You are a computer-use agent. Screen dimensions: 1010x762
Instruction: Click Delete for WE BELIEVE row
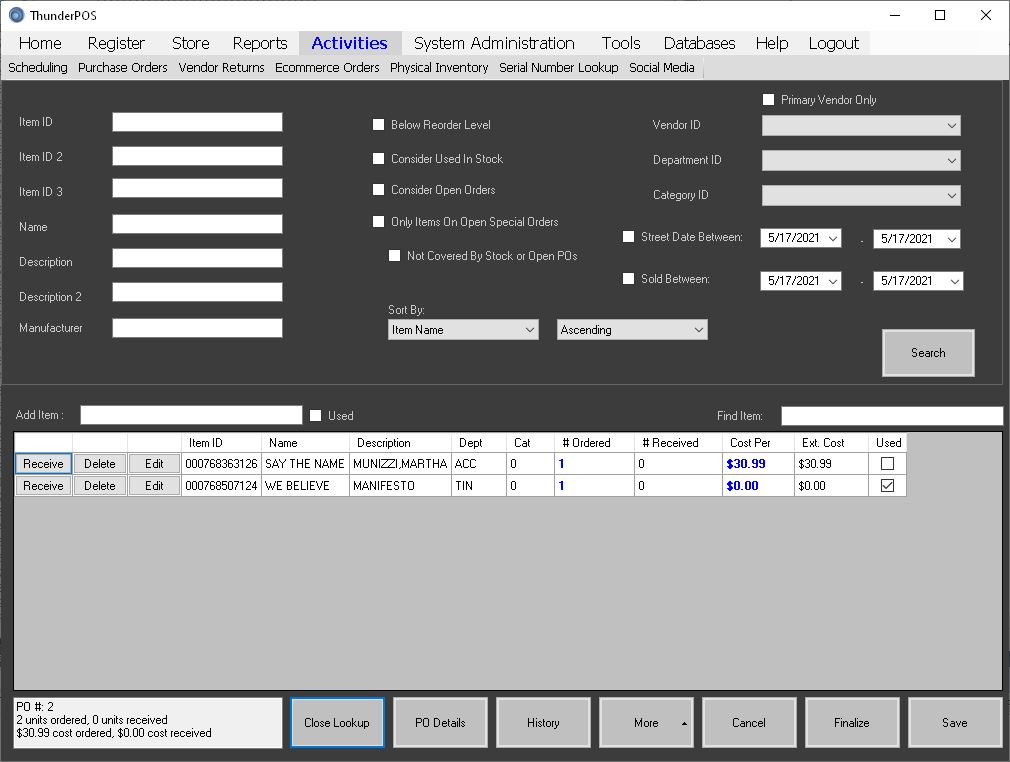(x=100, y=486)
